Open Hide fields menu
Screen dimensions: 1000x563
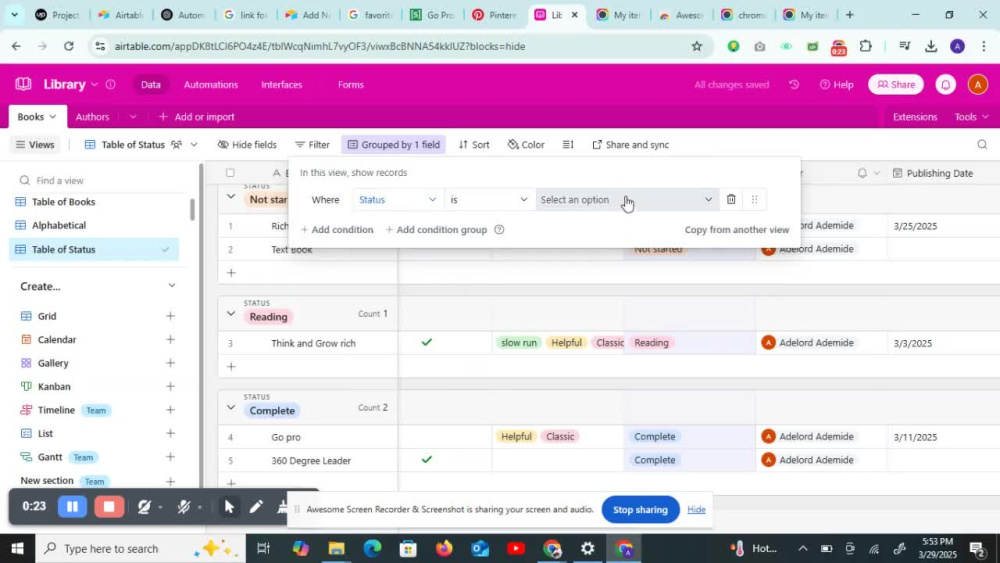(247, 145)
